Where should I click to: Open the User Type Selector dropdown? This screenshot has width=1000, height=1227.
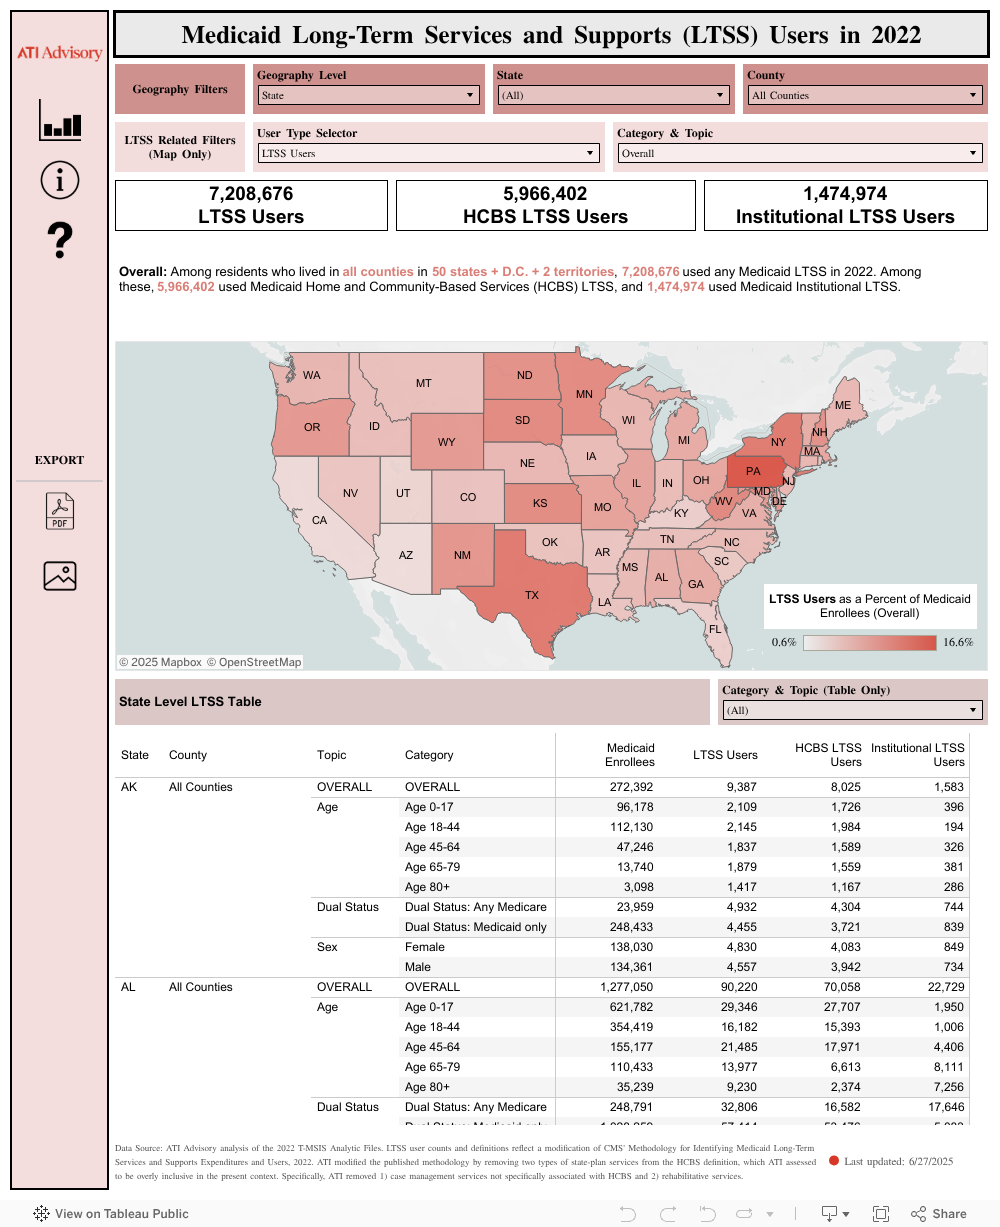(x=428, y=153)
